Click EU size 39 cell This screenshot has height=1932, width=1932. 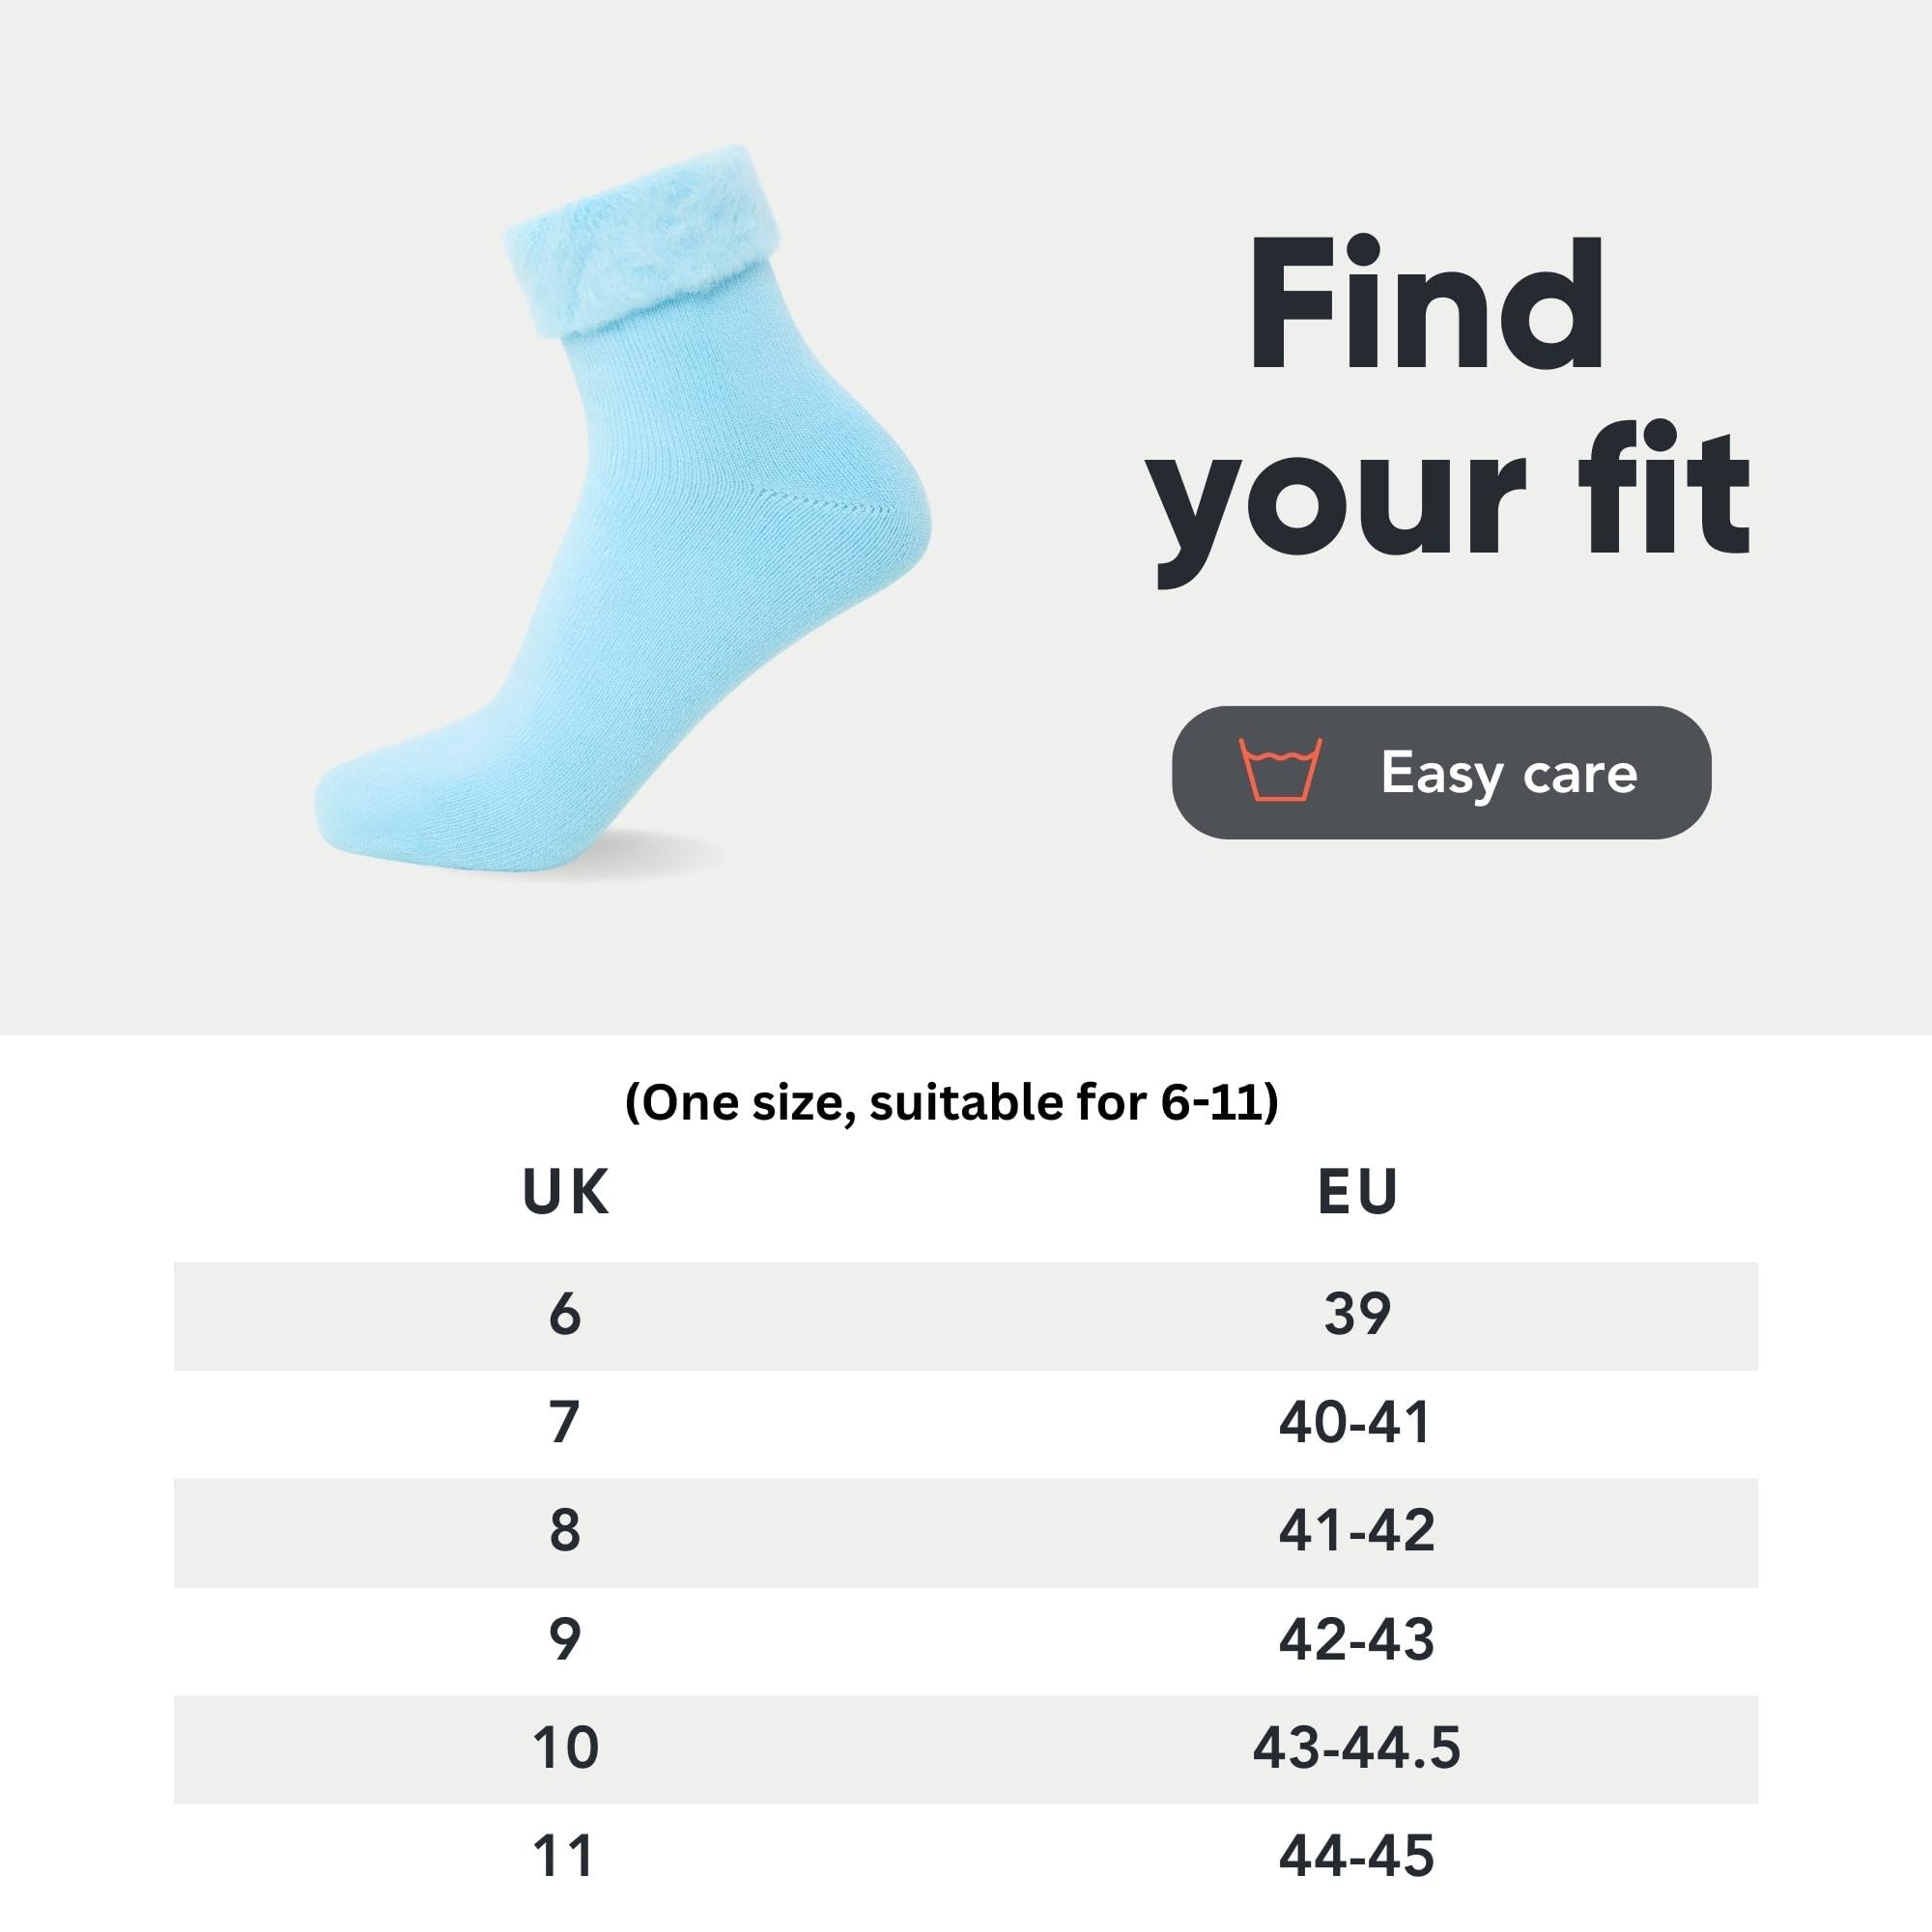[1357, 1314]
